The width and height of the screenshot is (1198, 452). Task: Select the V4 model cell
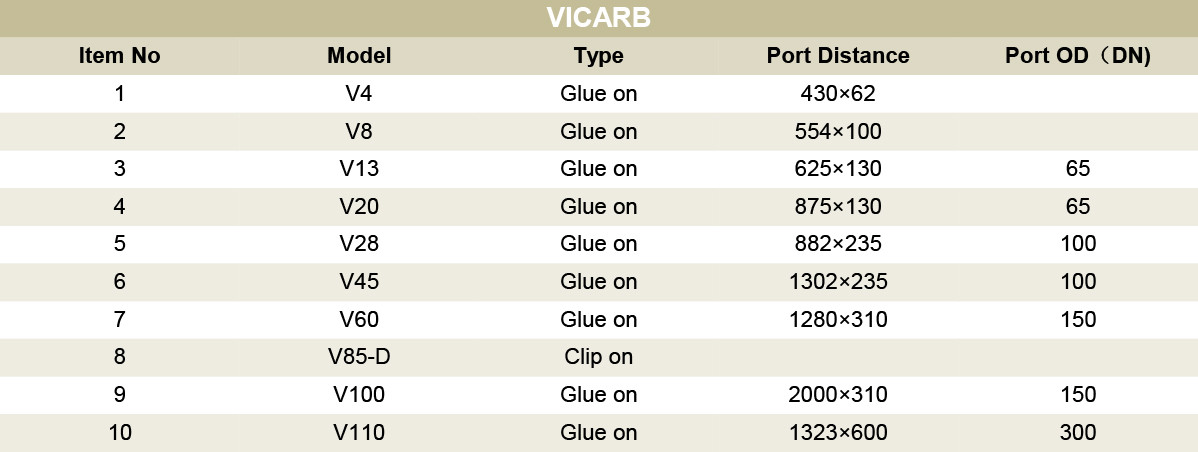click(x=359, y=94)
